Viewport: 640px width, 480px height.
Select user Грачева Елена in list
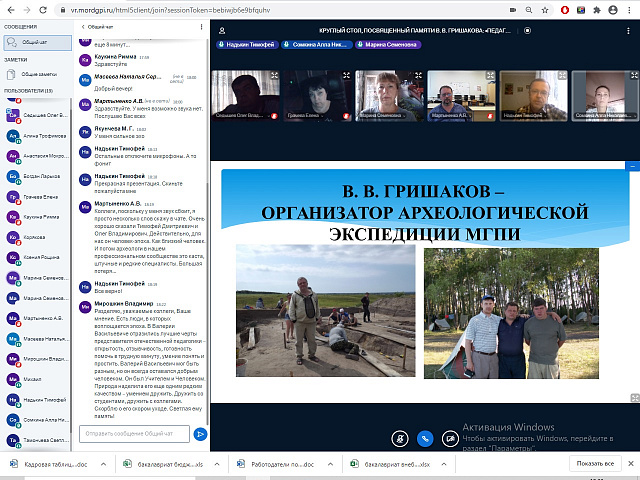tap(38, 197)
